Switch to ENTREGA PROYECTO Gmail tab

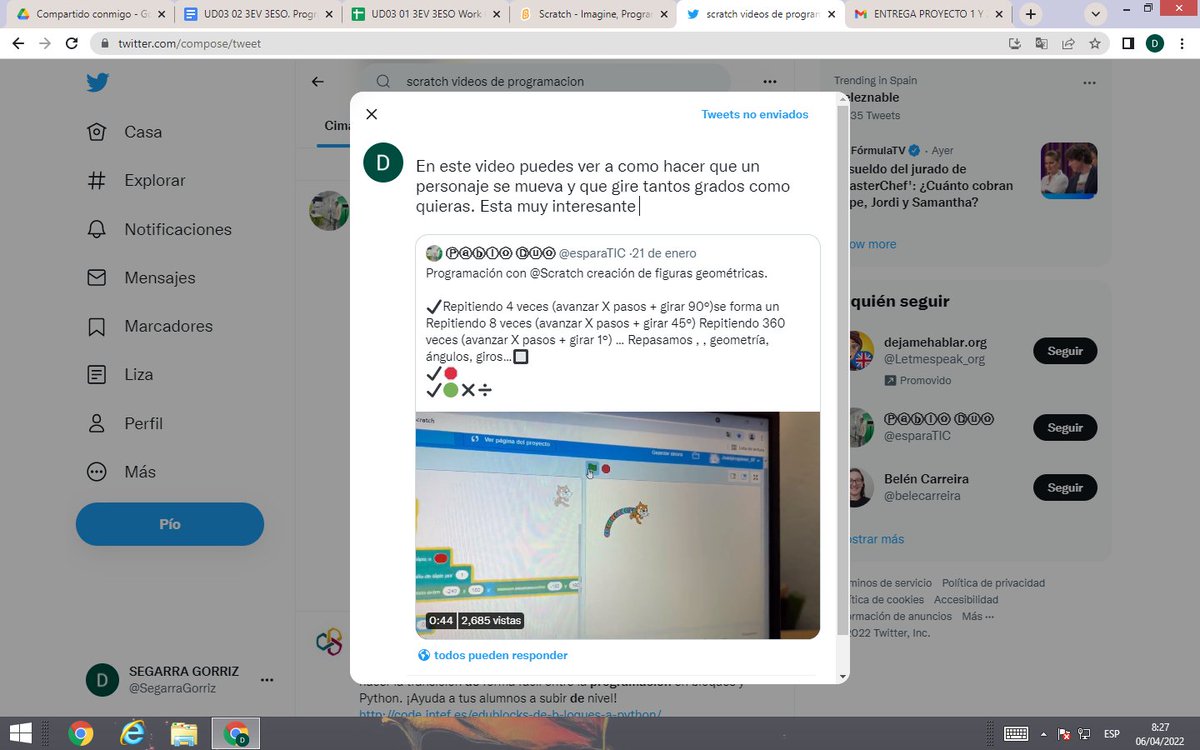tap(928, 15)
